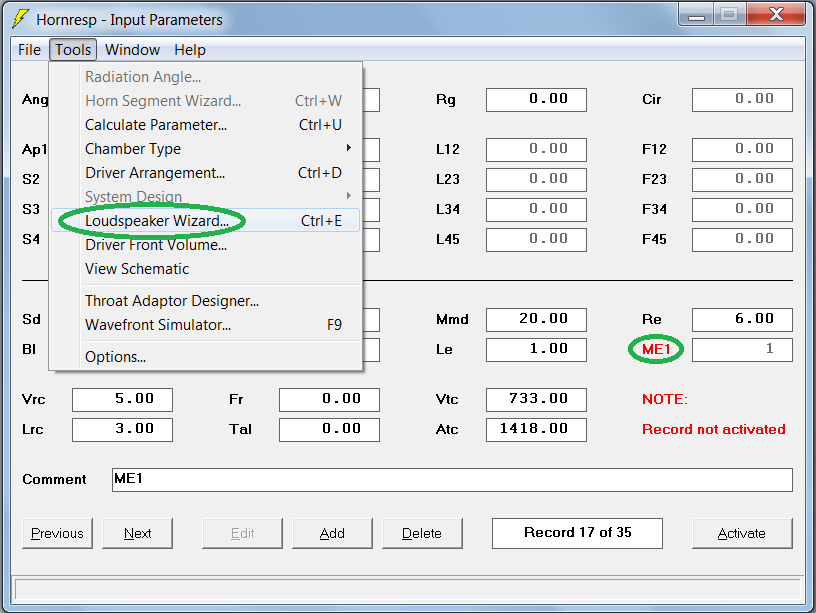Click the Previous record button
This screenshot has height=613, width=816.
(57, 533)
